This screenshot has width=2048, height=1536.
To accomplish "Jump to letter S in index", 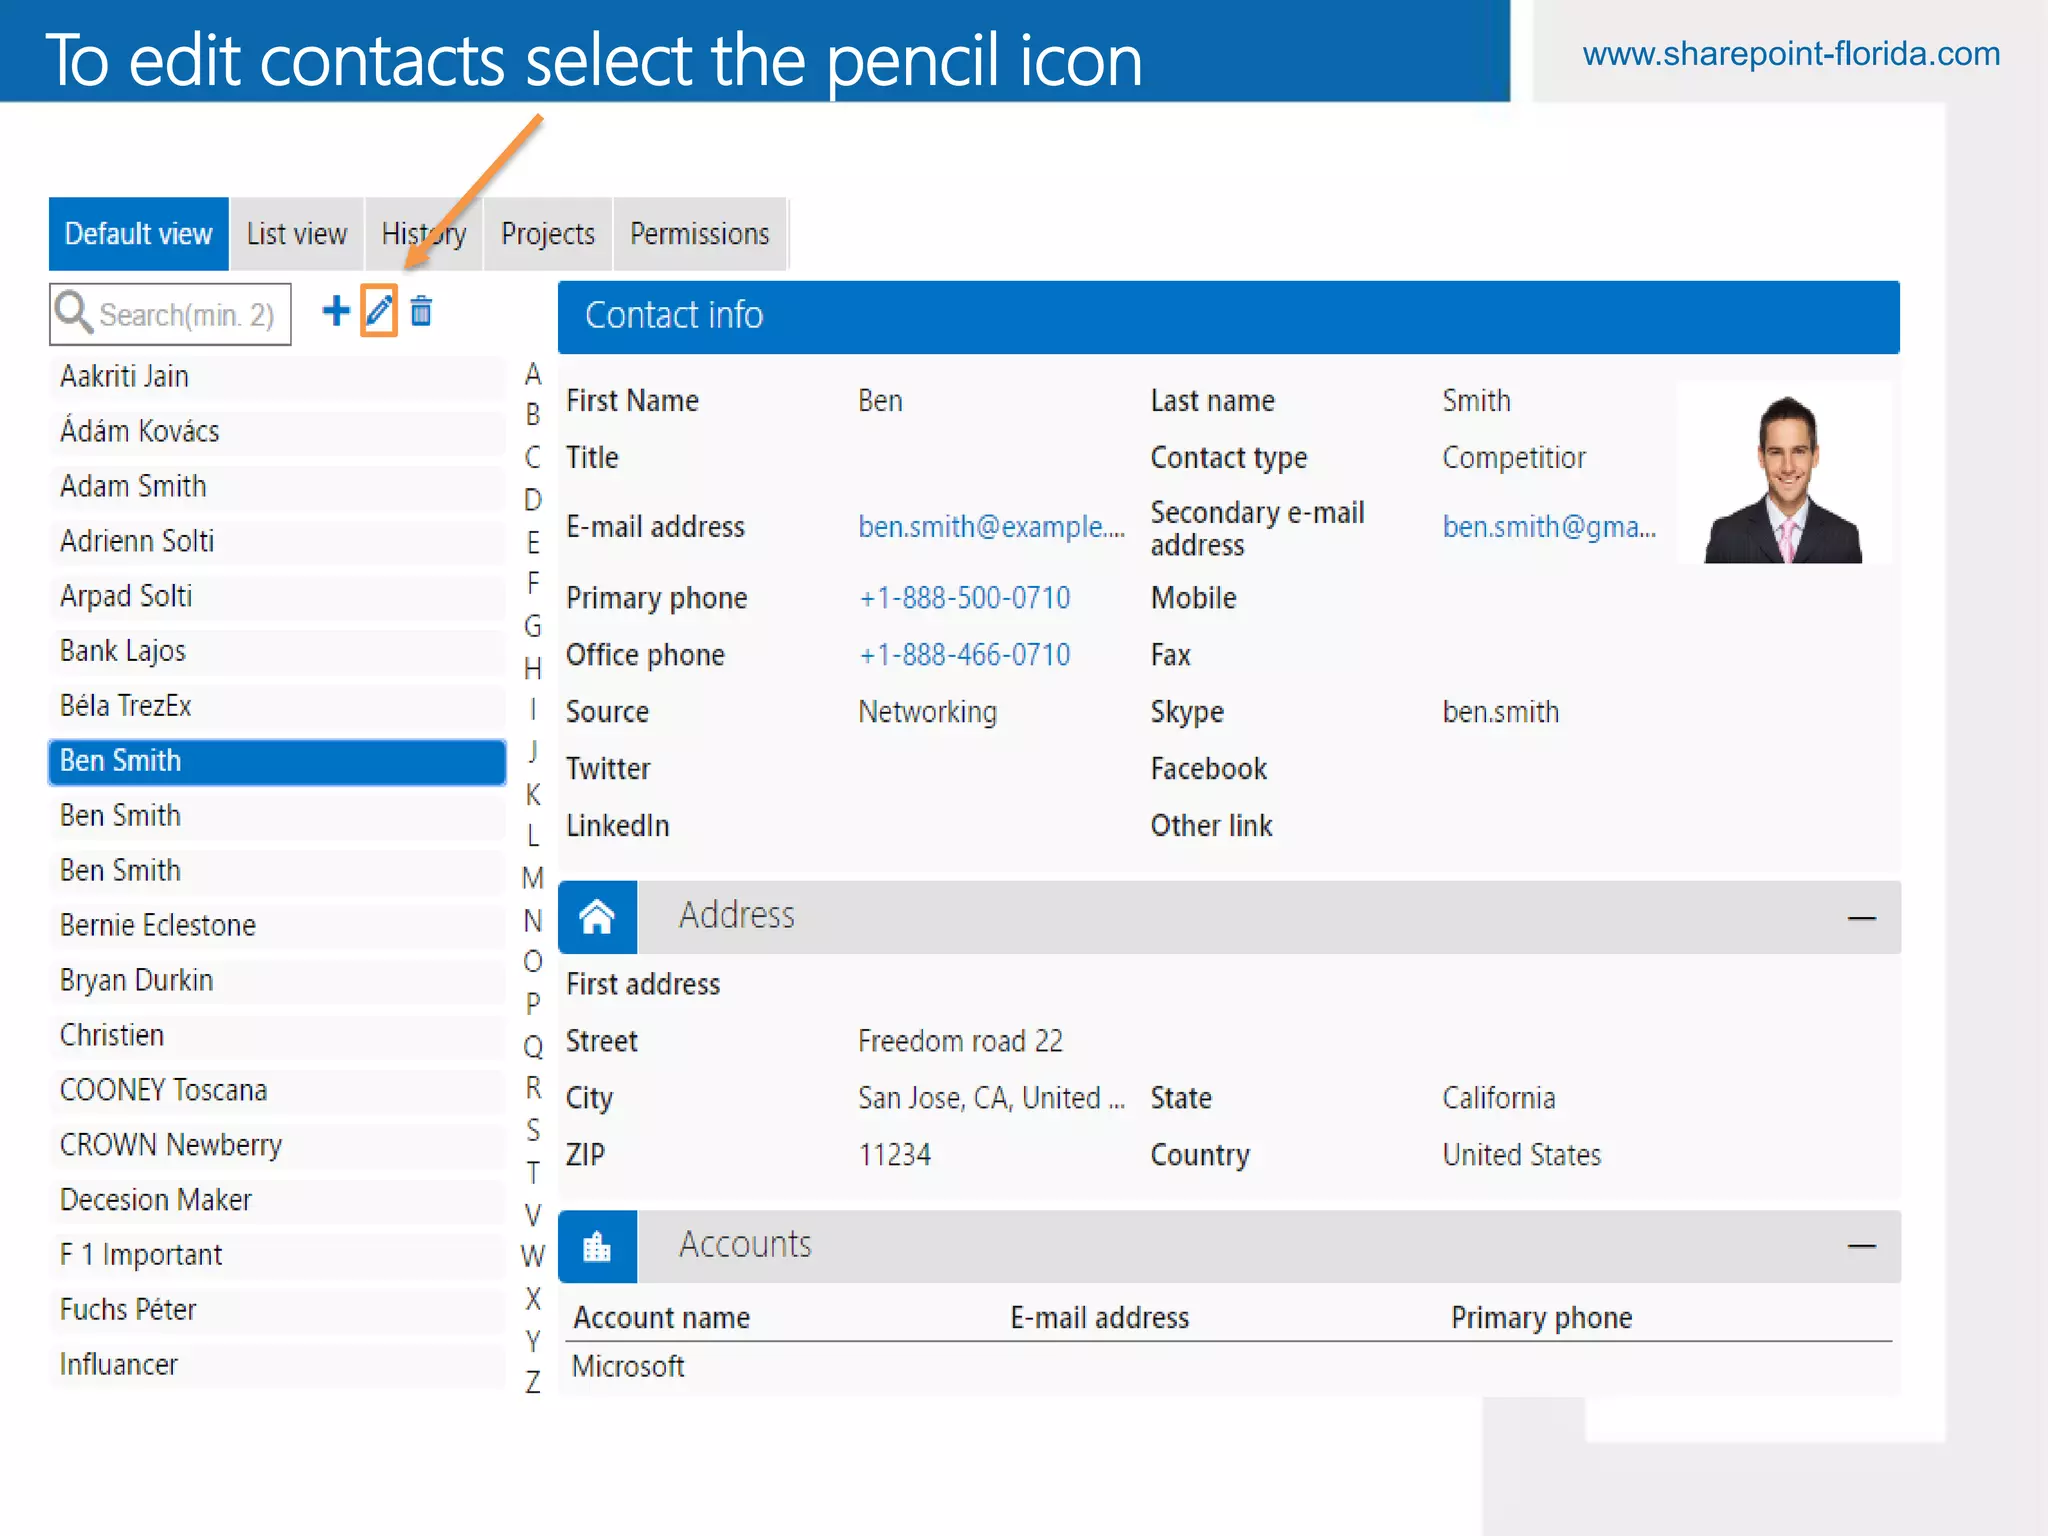I will coord(533,1131).
